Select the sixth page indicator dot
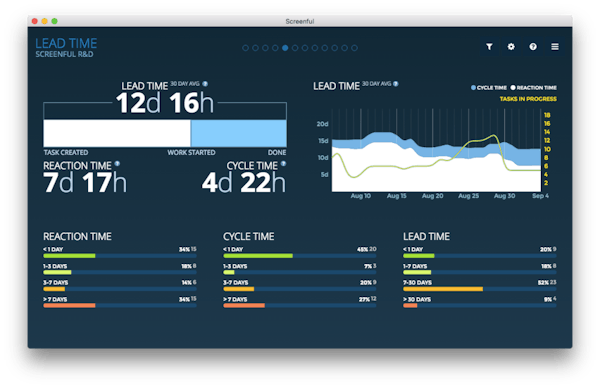600x388 pixels. [295, 48]
